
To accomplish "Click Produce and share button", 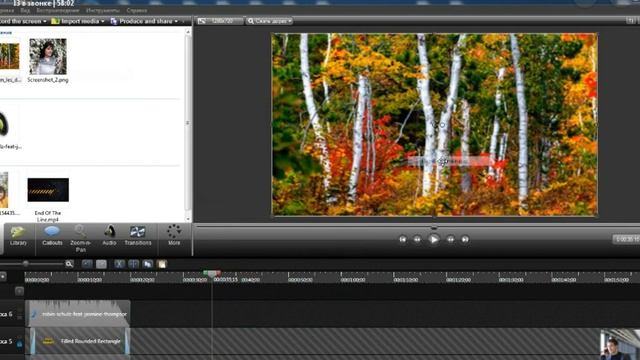I will pyautogui.click(x=142, y=21).
